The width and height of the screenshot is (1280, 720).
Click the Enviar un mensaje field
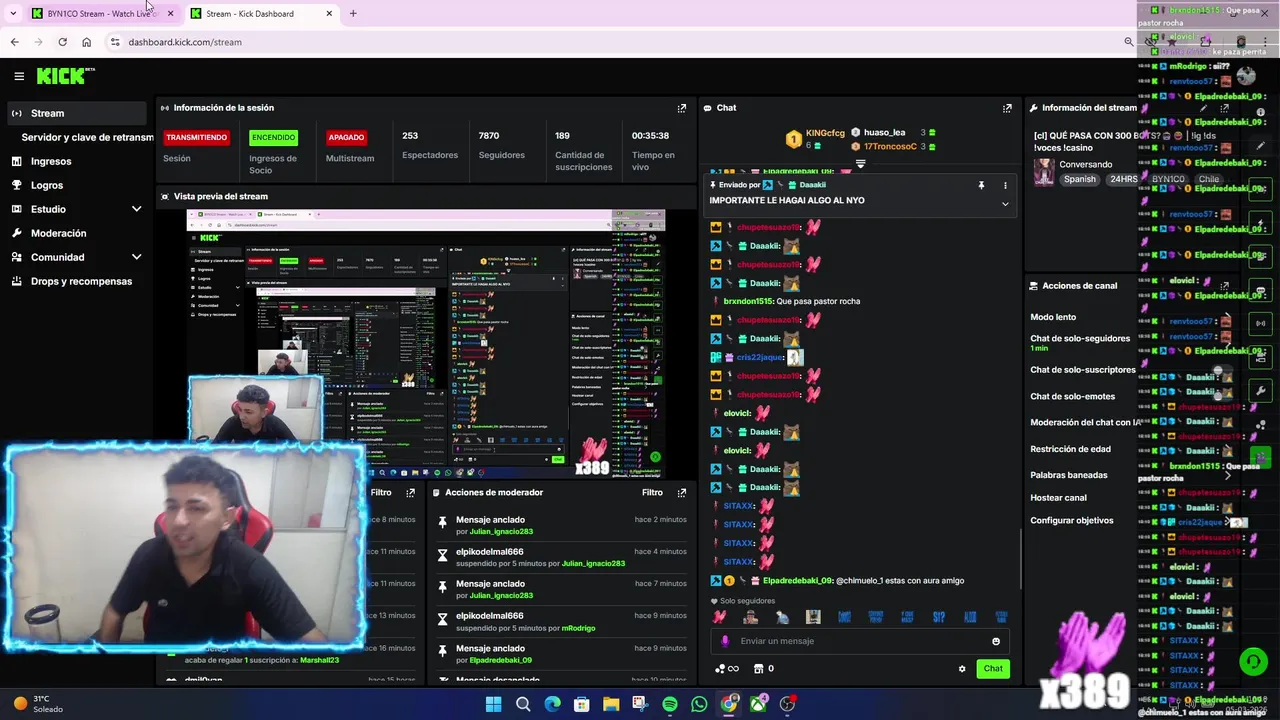tap(860, 641)
